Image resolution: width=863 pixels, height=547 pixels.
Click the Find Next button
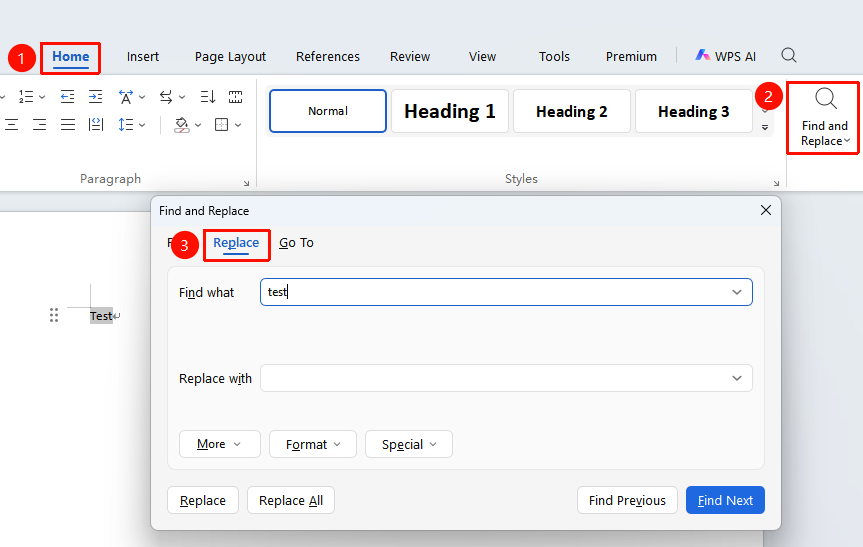725,500
